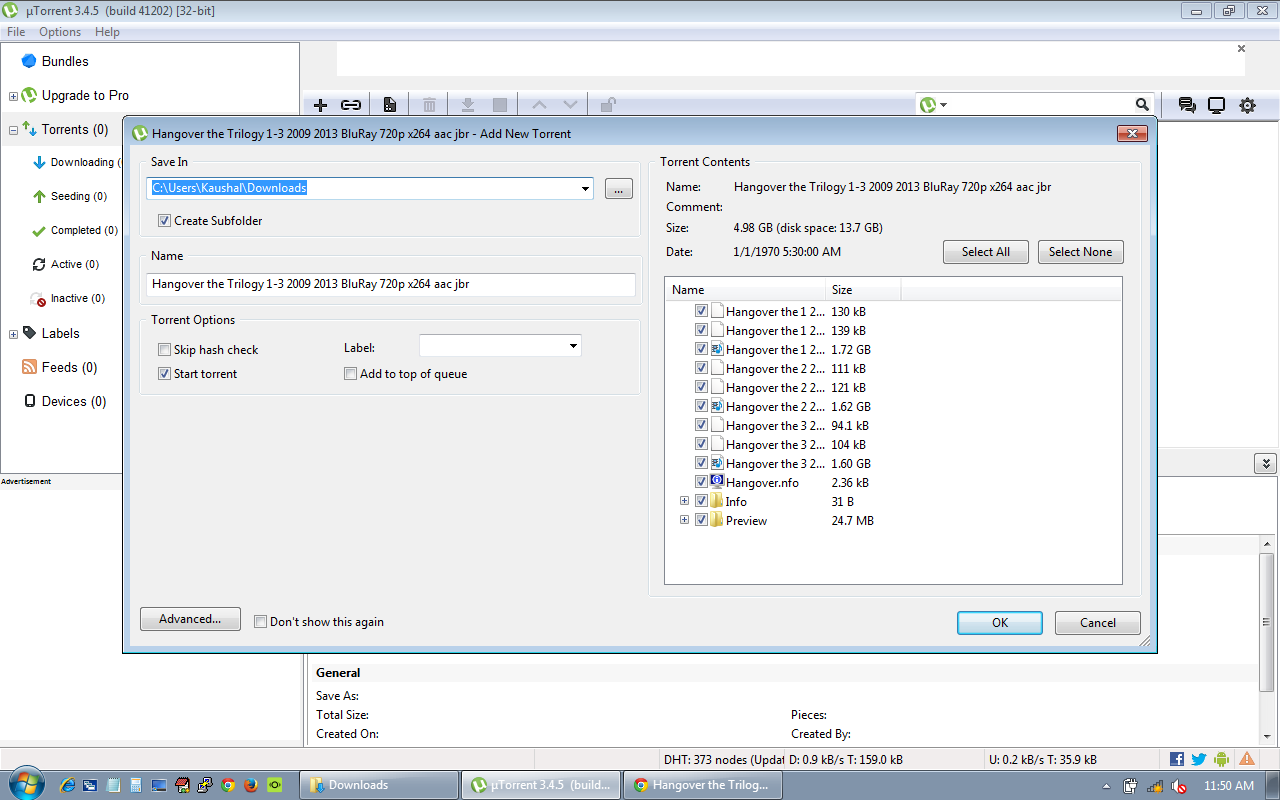Click the Add Torrent plus icon in toolbar

click(x=320, y=105)
